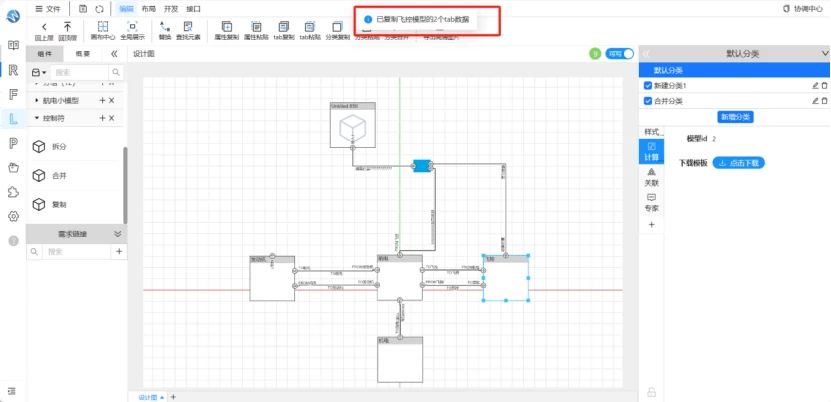Click the bucket icon in the left sidebar
The width and height of the screenshot is (831, 402).
tap(13, 168)
